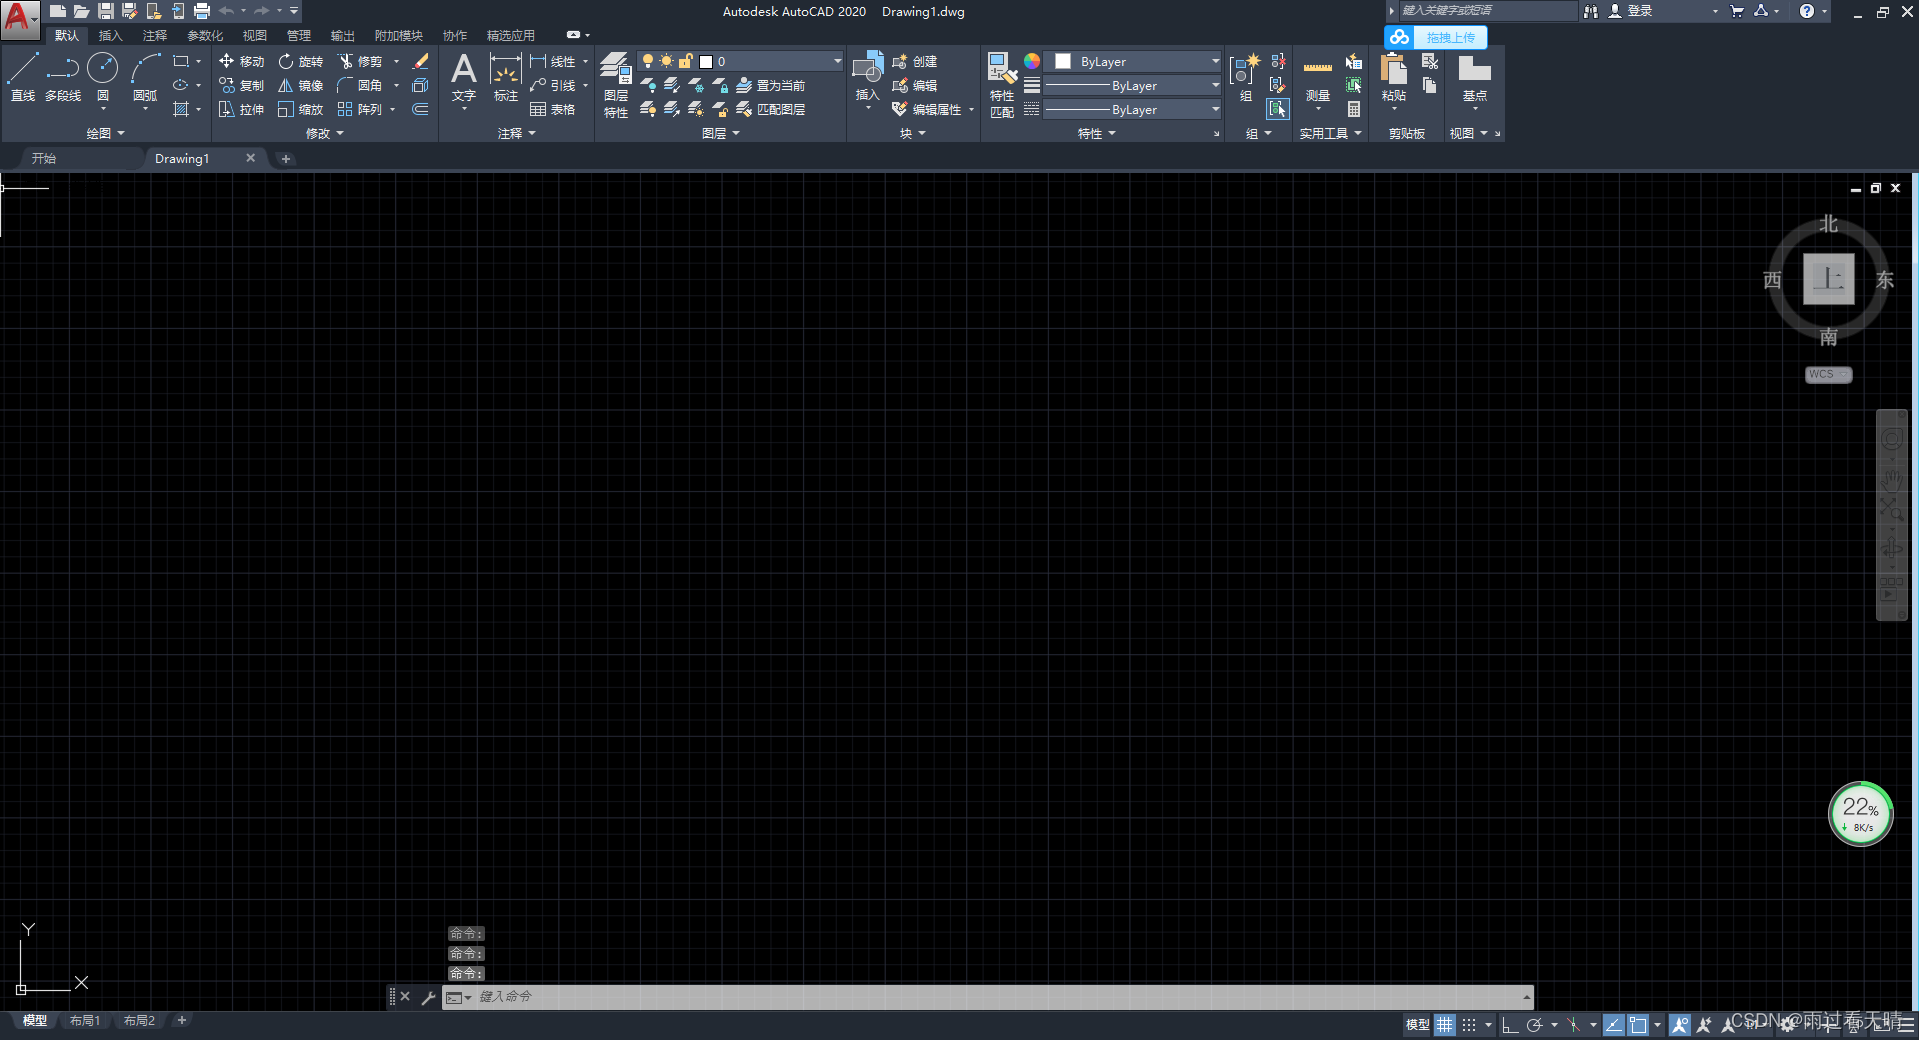This screenshot has width=1919, height=1040.
Task: Expand the 绘图 (Draw) panel
Action: pyautogui.click(x=106, y=133)
